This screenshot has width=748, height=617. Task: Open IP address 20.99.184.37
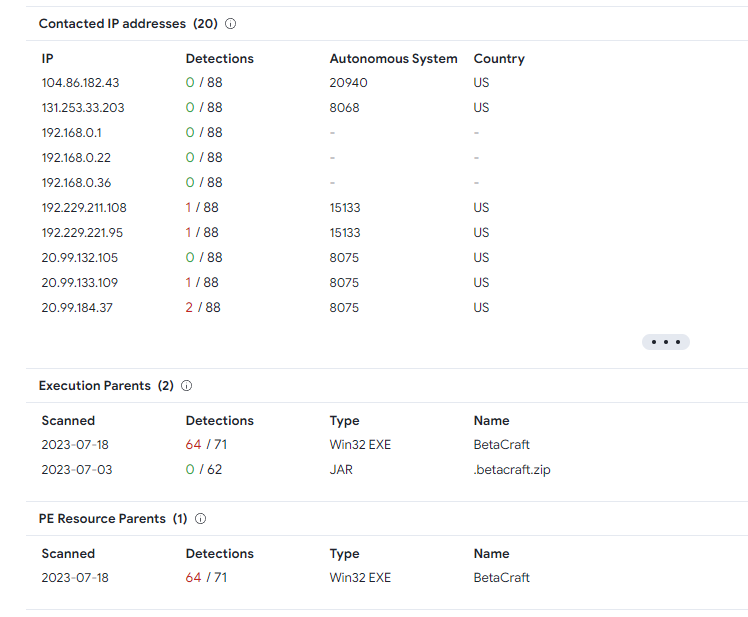click(77, 308)
